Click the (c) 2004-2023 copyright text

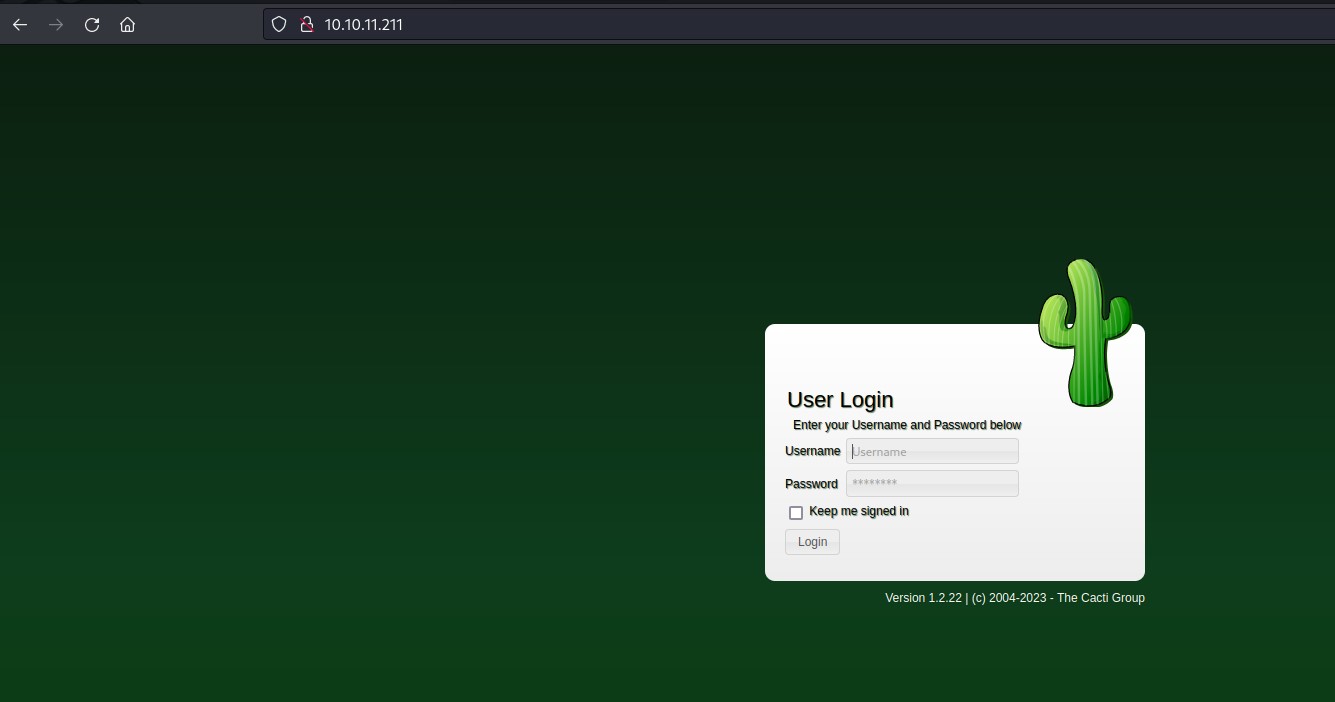(1009, 598)
